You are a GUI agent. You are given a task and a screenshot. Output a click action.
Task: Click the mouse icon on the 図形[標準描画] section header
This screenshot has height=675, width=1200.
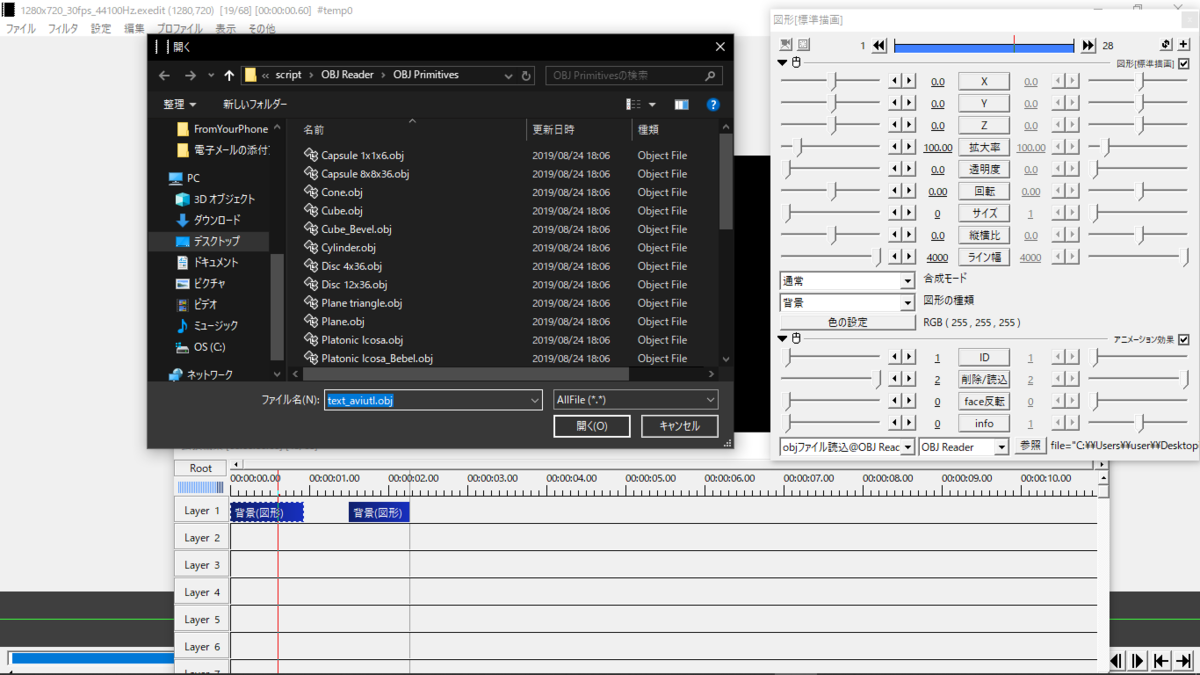(797, 63)
